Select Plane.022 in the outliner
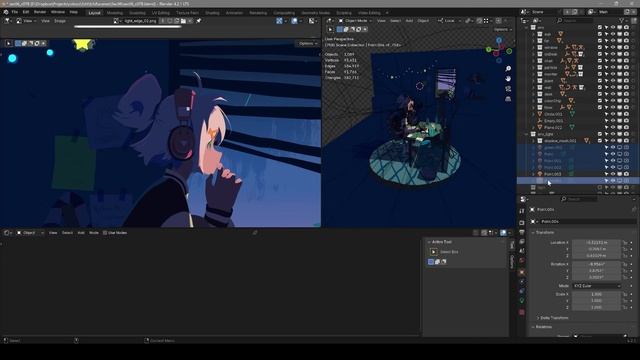This screenshot has height=360, width=640. 553,128
